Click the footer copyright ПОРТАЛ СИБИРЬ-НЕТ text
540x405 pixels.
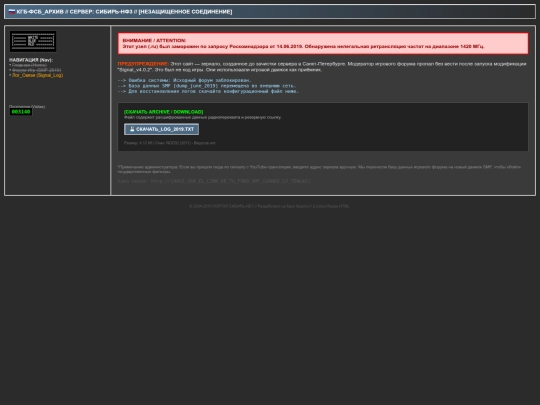coord(269,206)
